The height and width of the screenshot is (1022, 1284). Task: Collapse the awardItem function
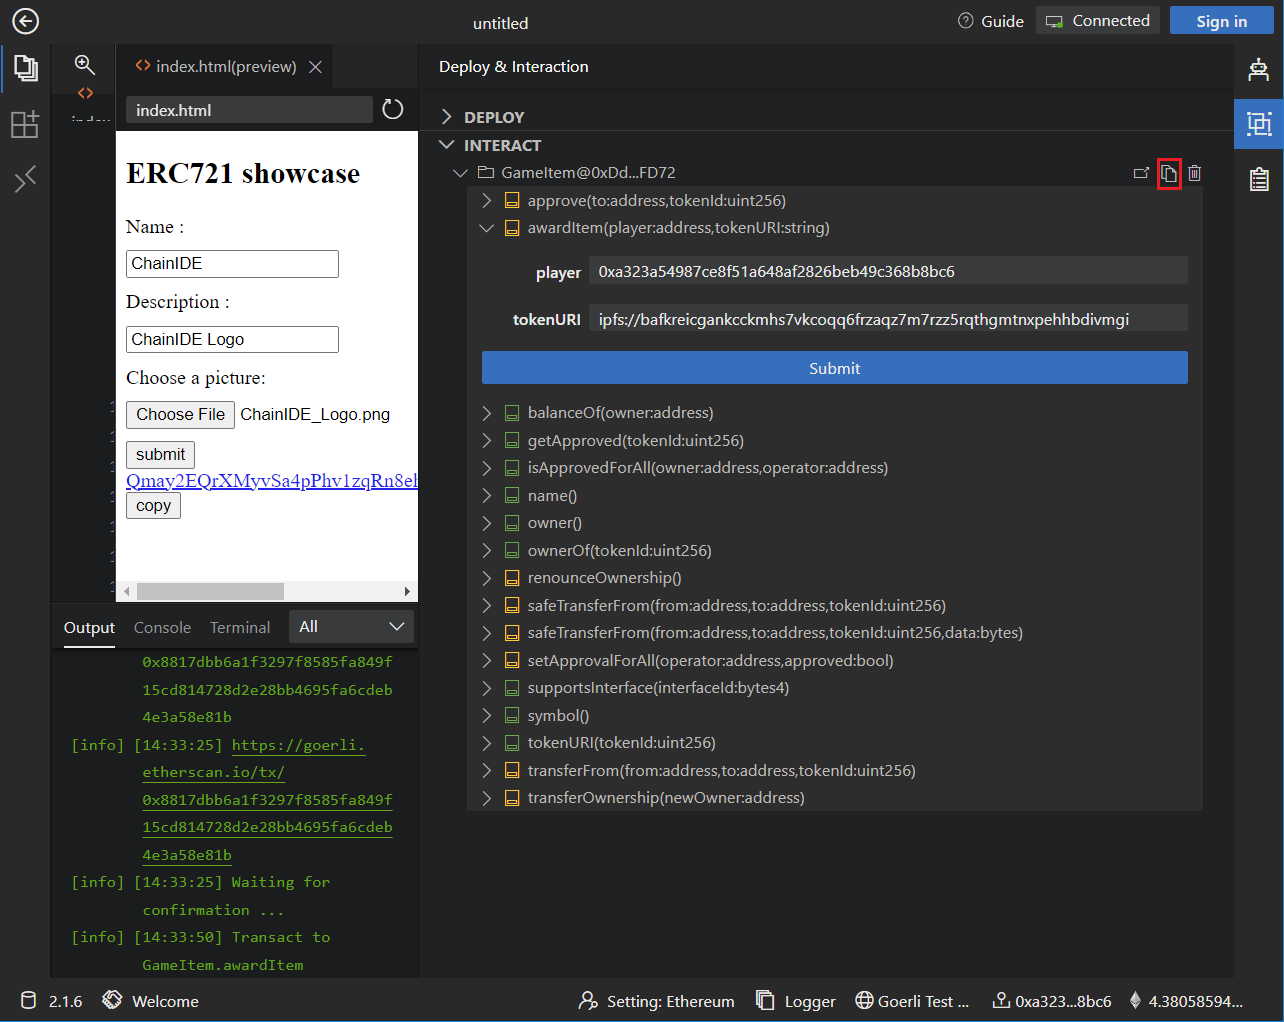click(487, 228)
